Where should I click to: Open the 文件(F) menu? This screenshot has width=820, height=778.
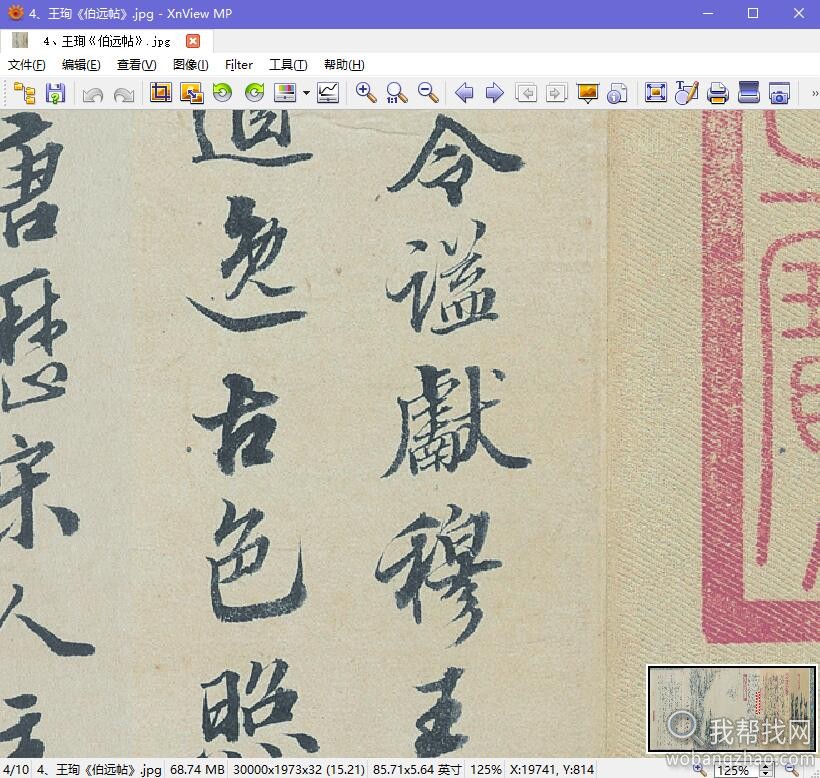[x=27, y=65]
